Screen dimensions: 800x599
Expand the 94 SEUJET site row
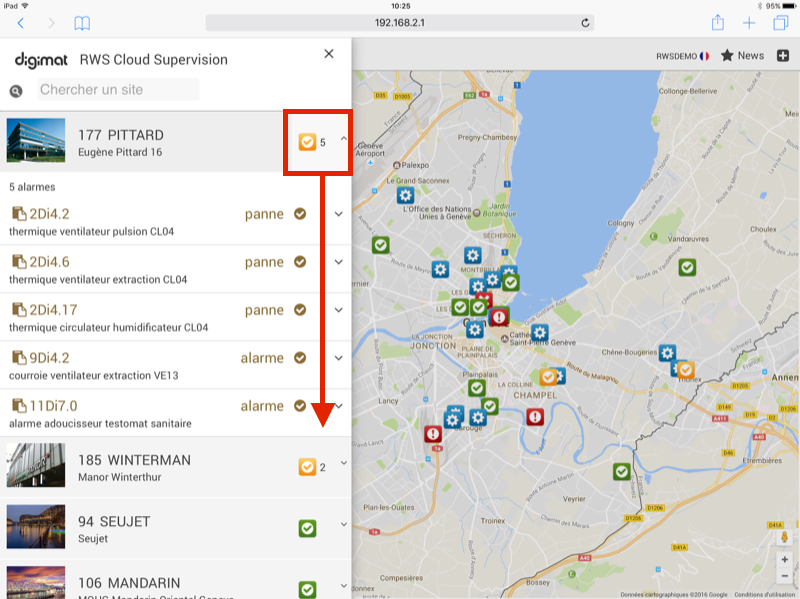click(344, 525)
